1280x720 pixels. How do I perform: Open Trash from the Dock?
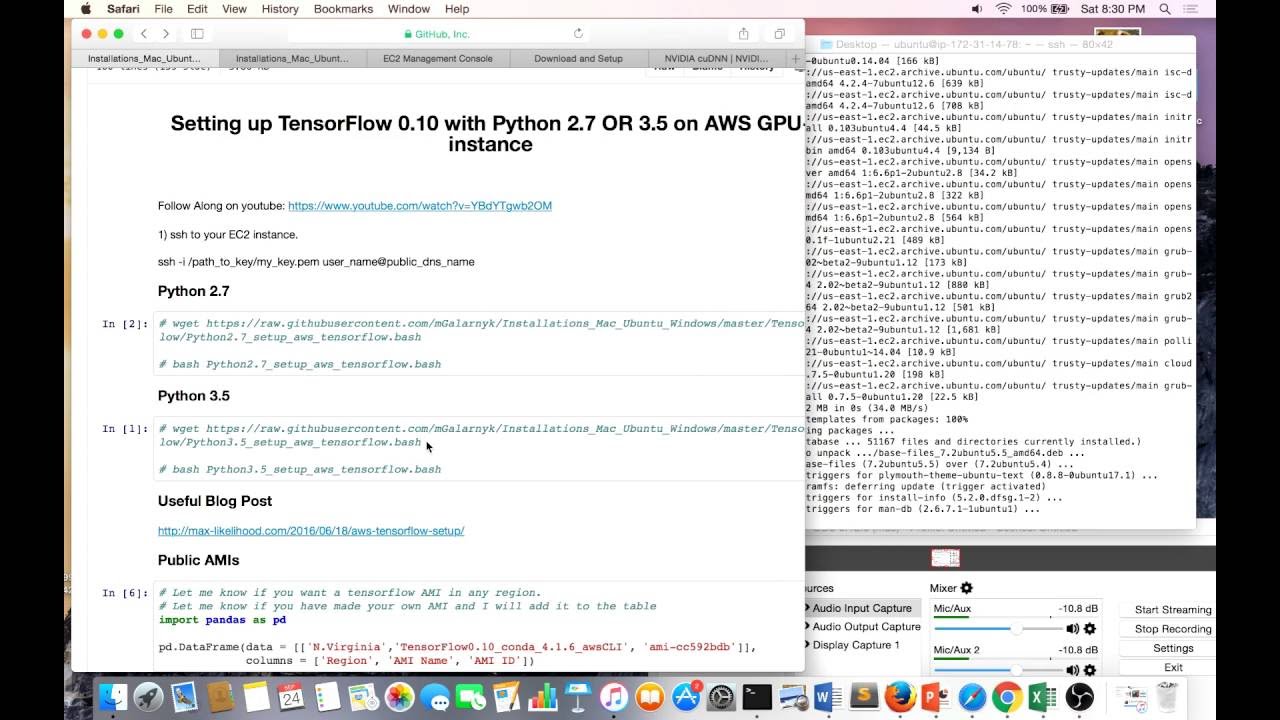pos(1166,697)
